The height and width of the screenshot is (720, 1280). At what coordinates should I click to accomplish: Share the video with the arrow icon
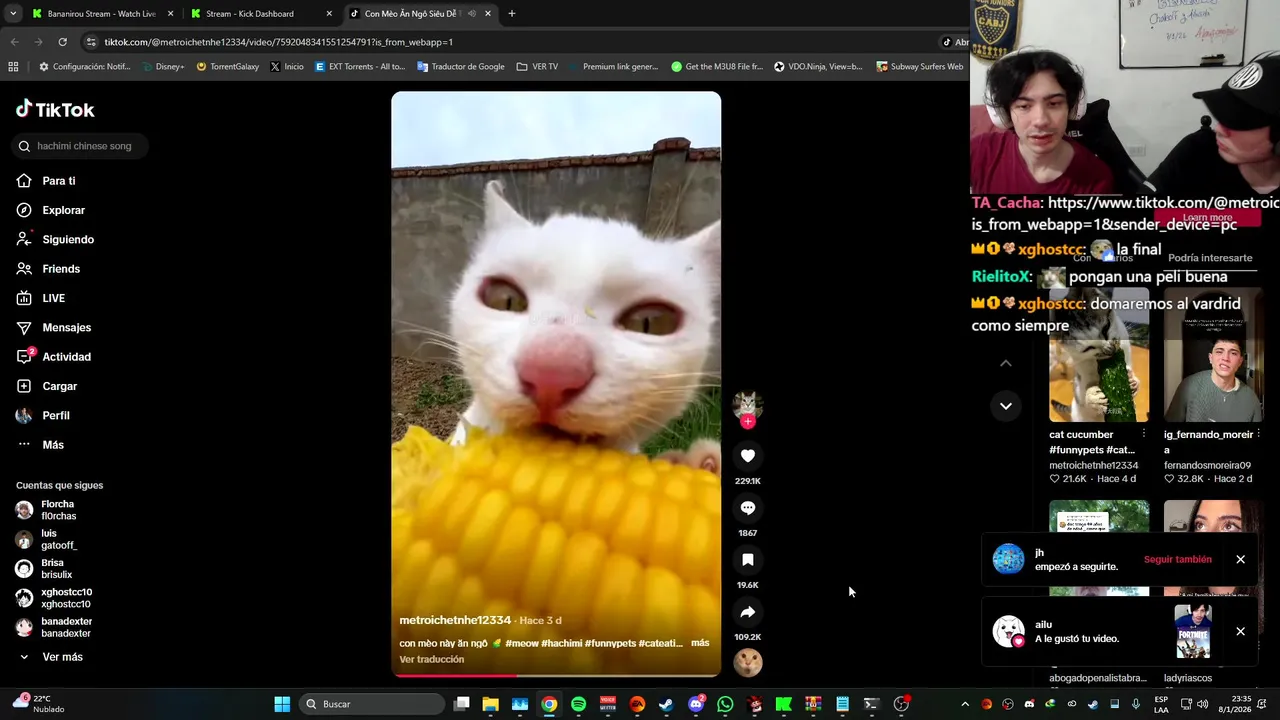[747, 612]
